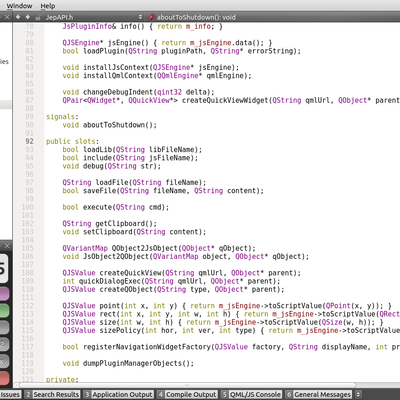Screen dimensions: 400x400
Task: Open the Issues output pane
Action: pyautogui.click(x=10, y=395)
